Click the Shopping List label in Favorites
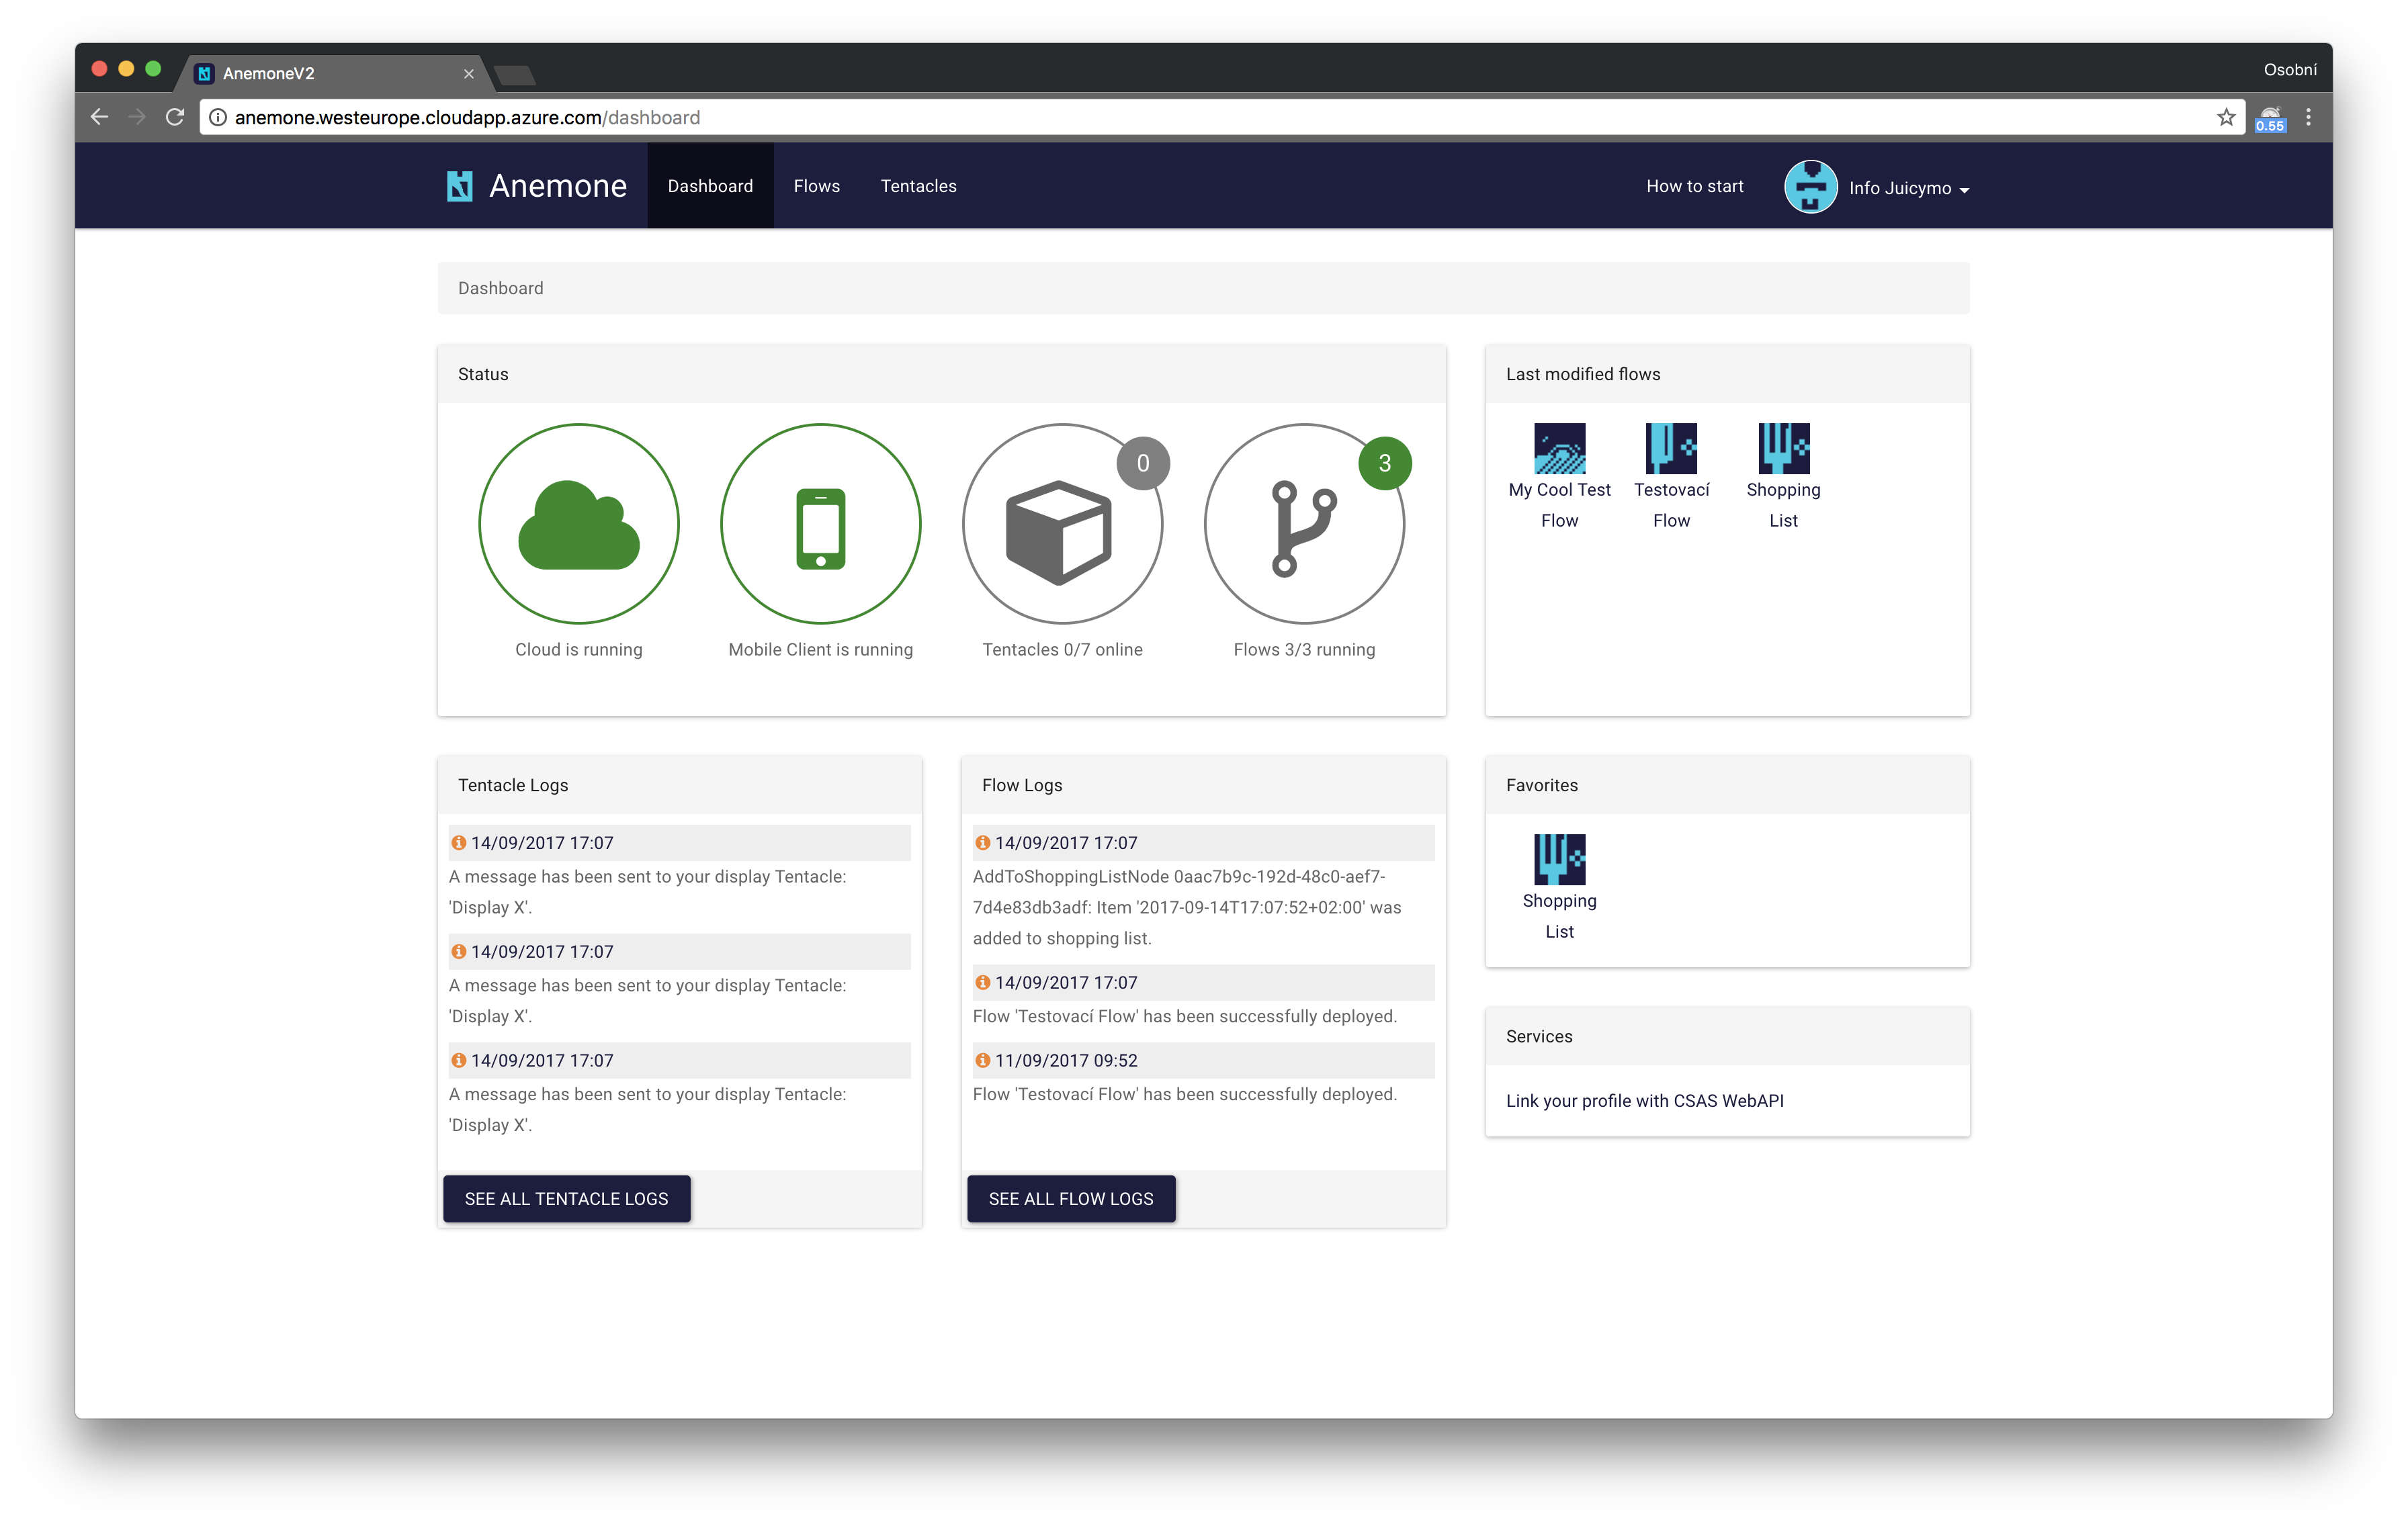Screen dimensions: 2408x1526 click(1559, 916)
